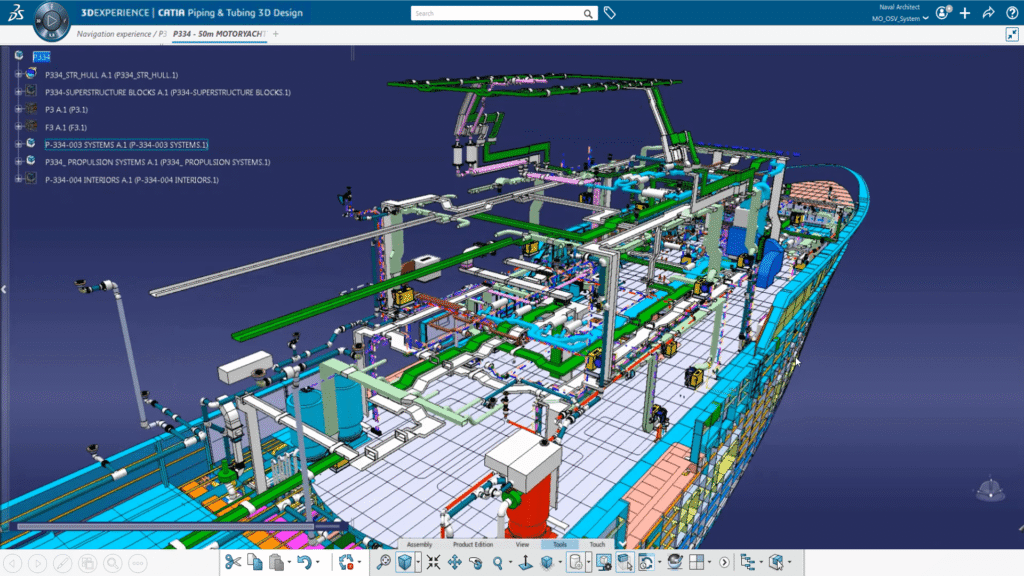The width and height of the screenshot is (1024, 576).
Task: Expand the P334_STR_HULL A.1 tree node
Action: 18,74
